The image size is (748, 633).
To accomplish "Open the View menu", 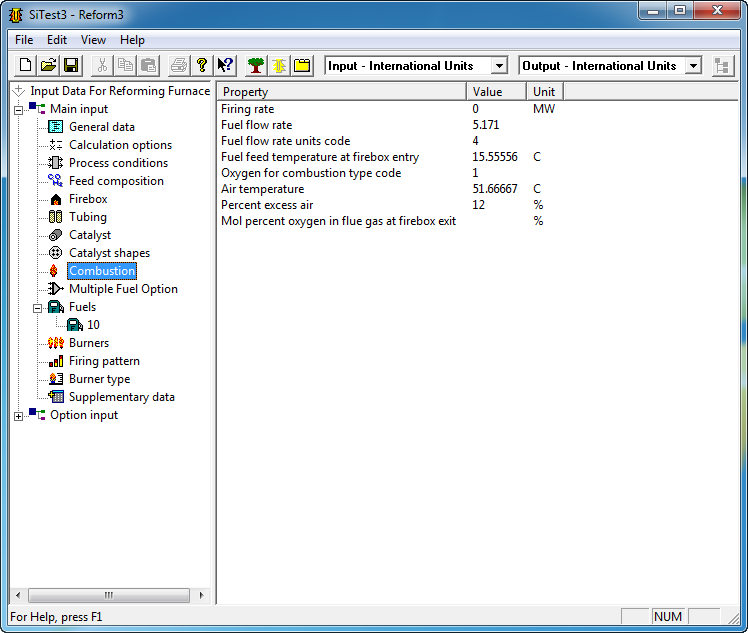I will (x=94, y=40).
